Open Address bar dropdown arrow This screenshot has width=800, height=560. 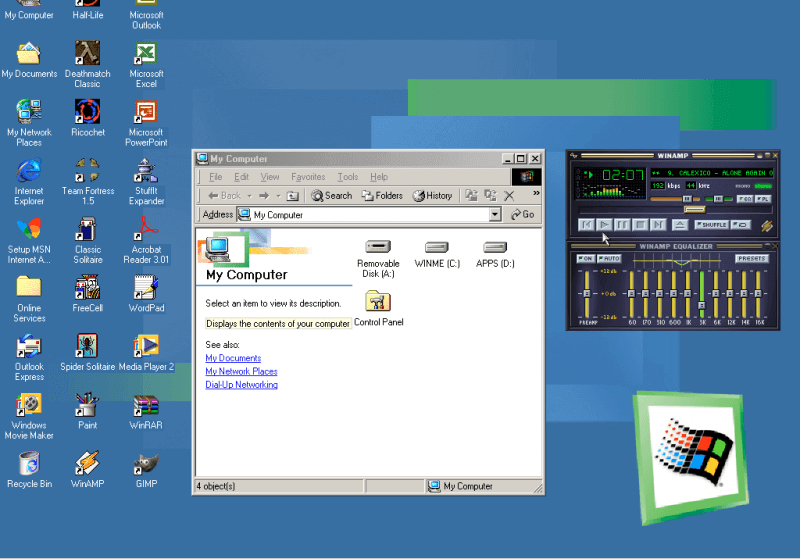point(495,215)
